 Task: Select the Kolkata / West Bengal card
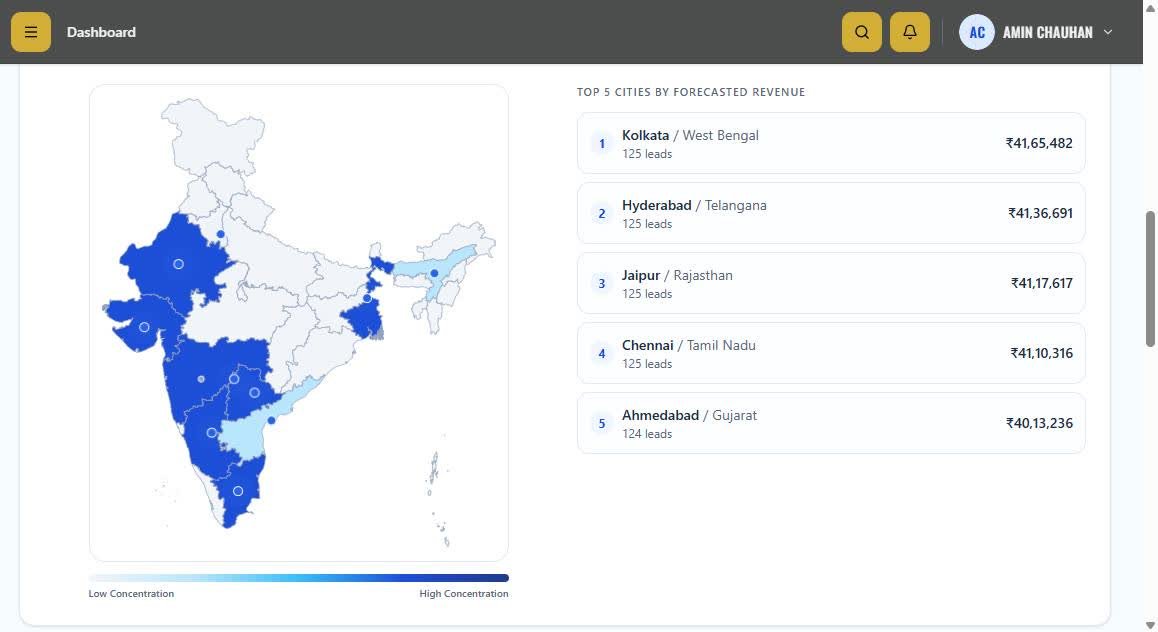[x=831, y=143]
